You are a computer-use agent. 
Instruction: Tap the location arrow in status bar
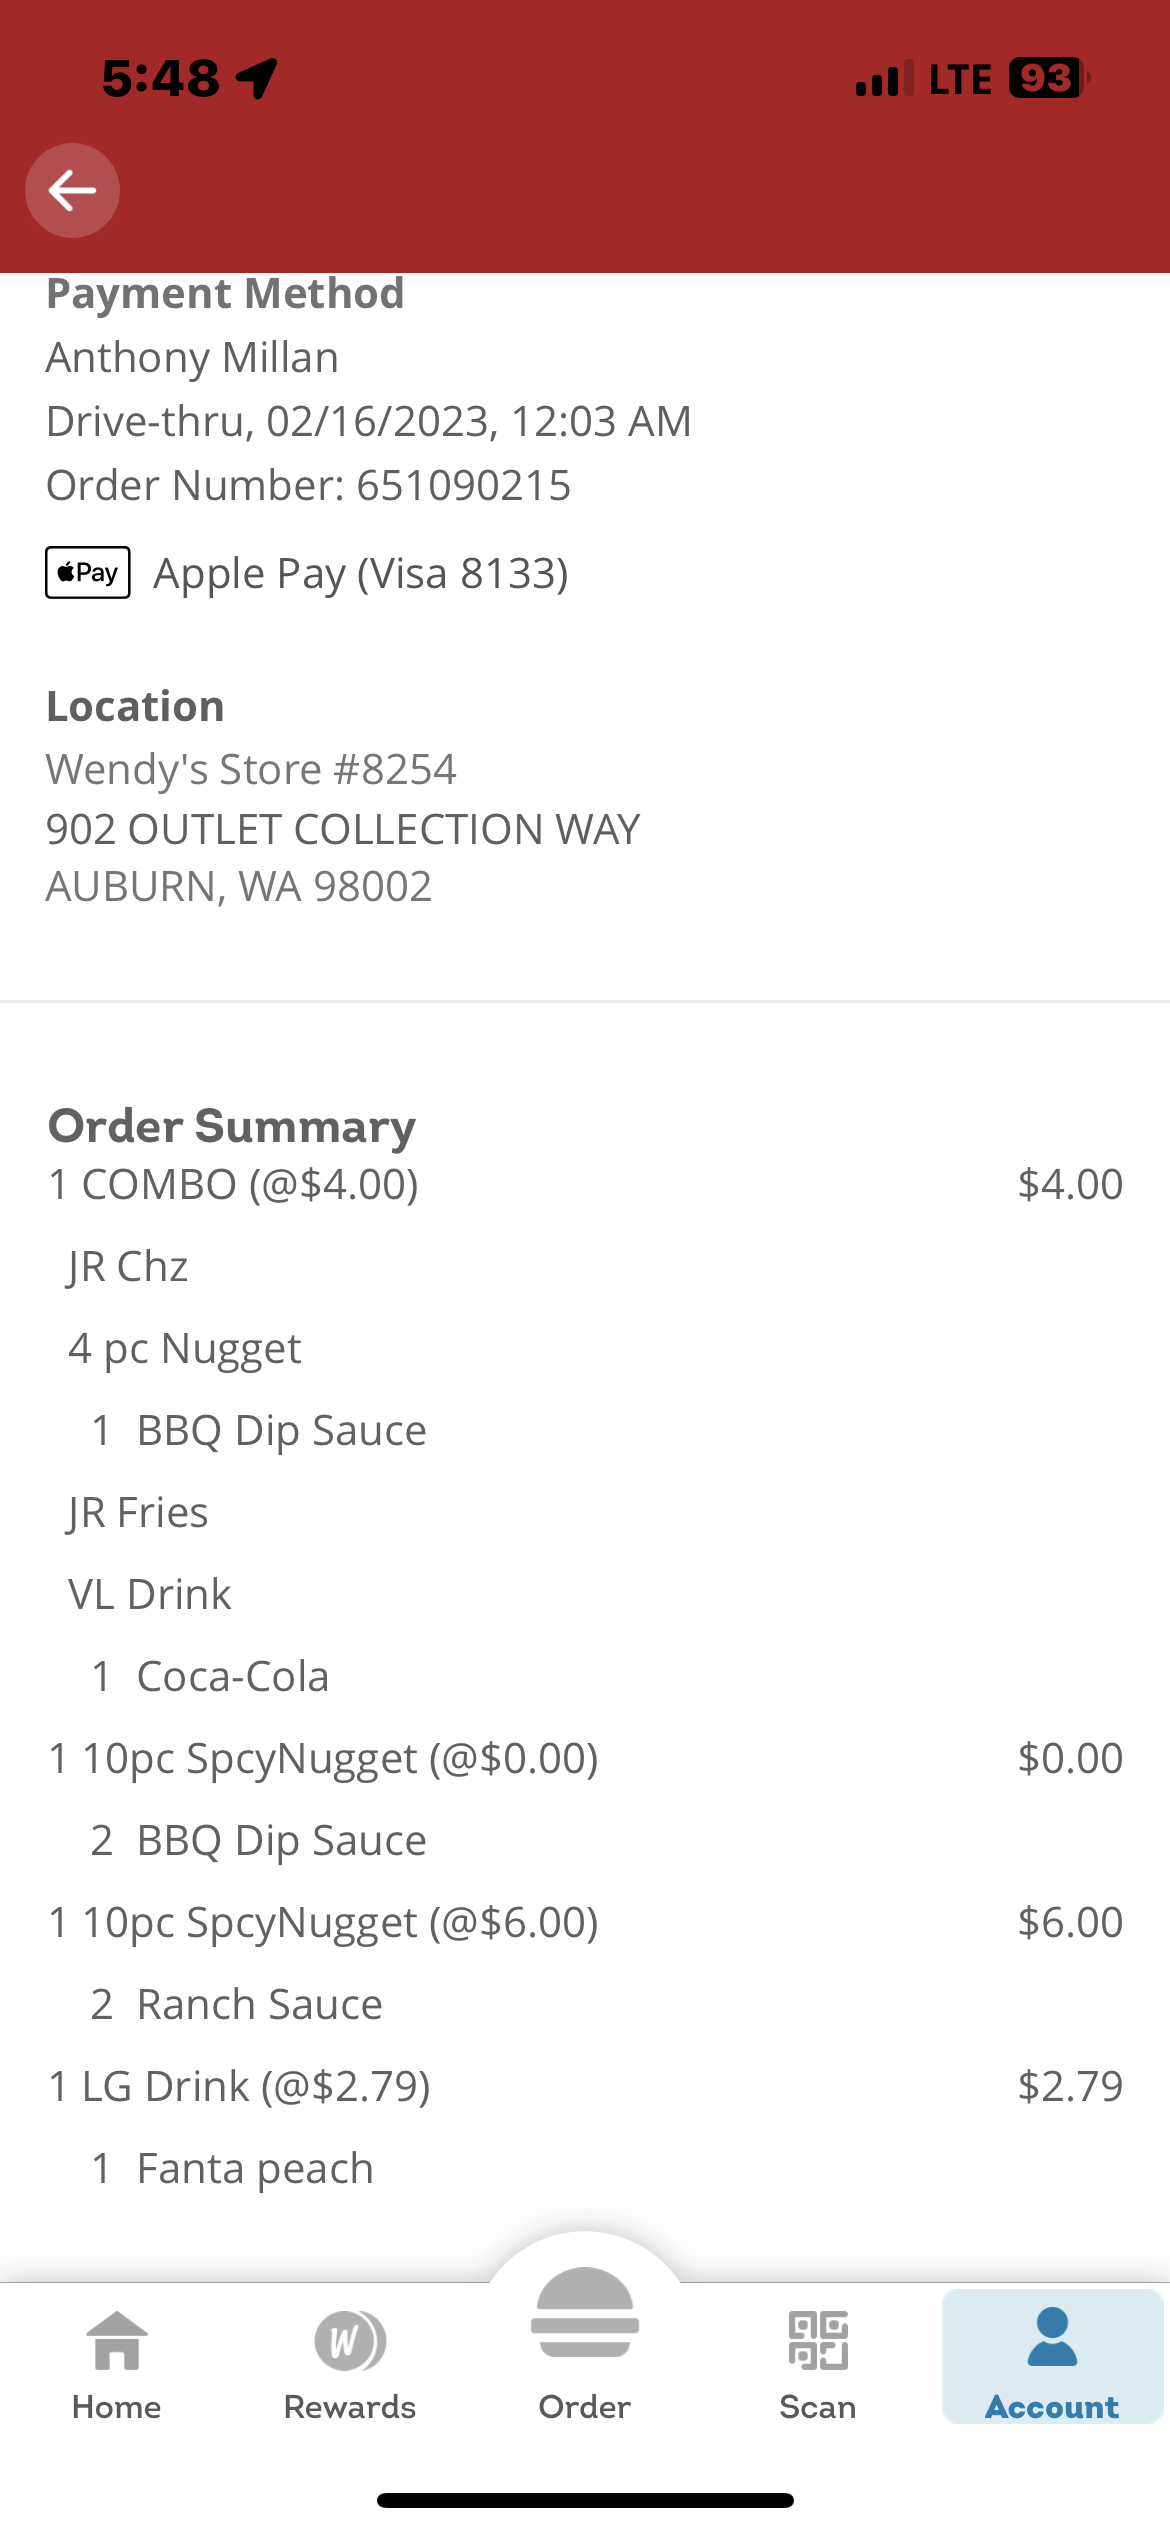257,78
